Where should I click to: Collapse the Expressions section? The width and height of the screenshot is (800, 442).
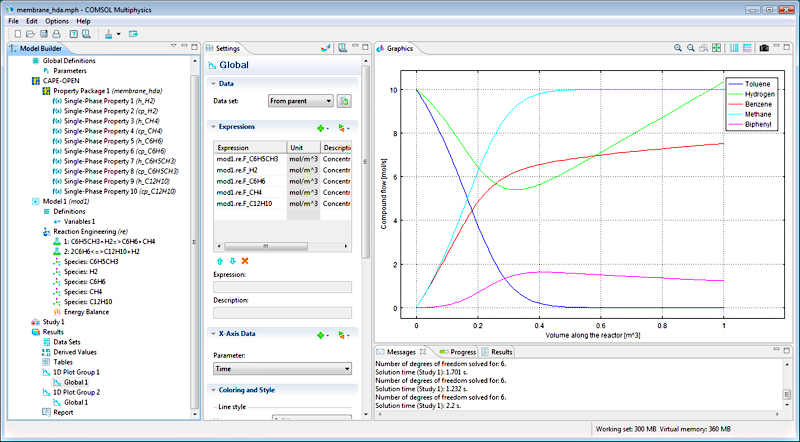pyautogui.click(x=212, y=127)
